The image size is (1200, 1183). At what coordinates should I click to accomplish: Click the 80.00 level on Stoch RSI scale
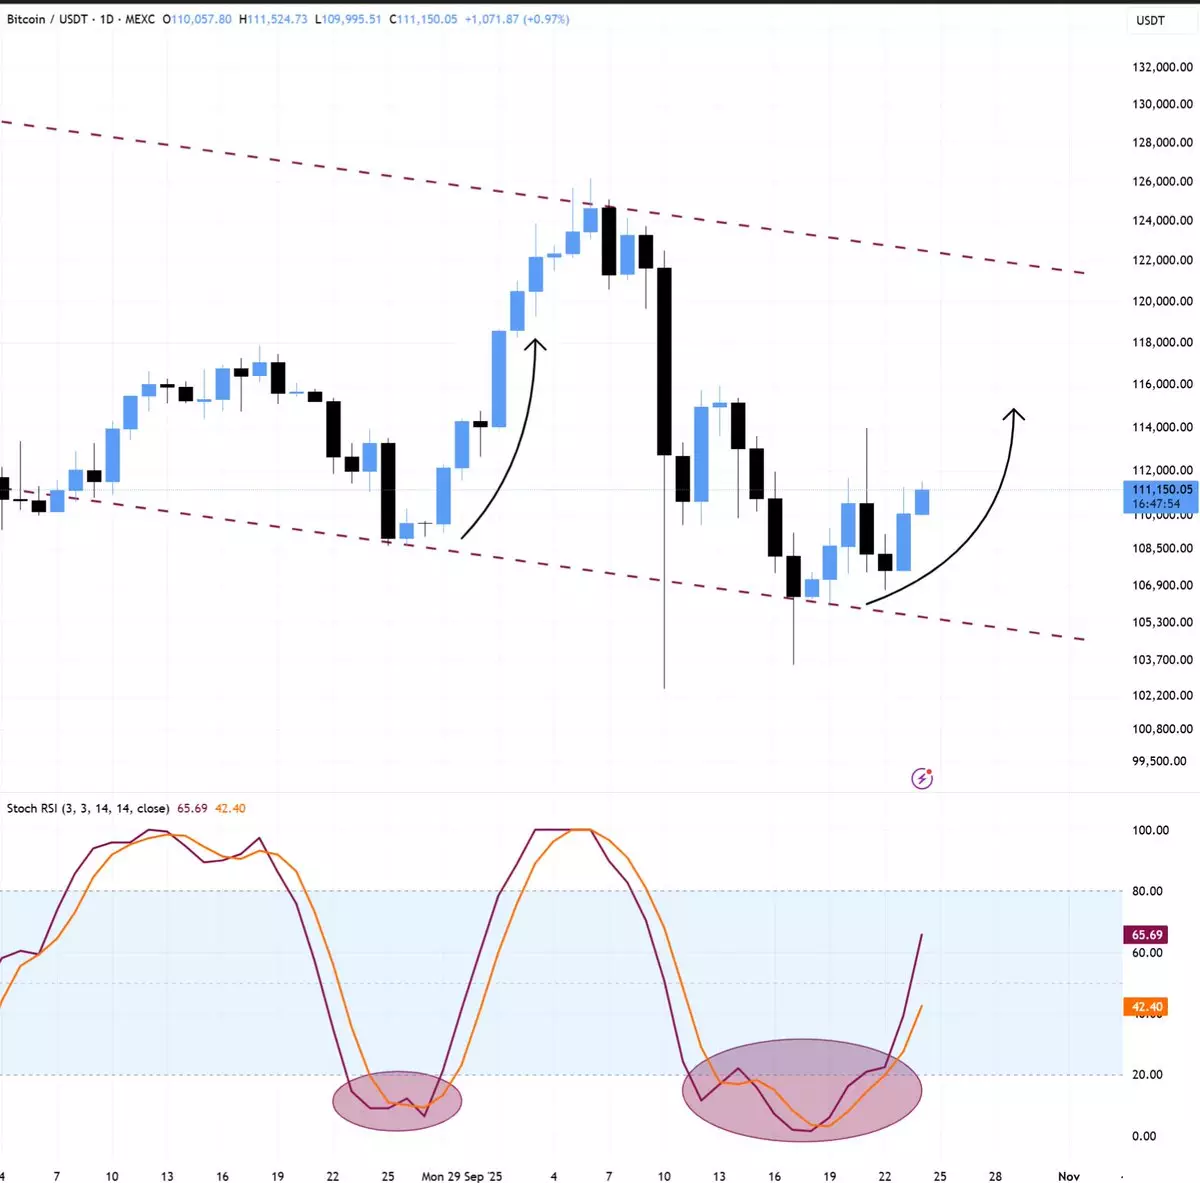click(1147, 891)
